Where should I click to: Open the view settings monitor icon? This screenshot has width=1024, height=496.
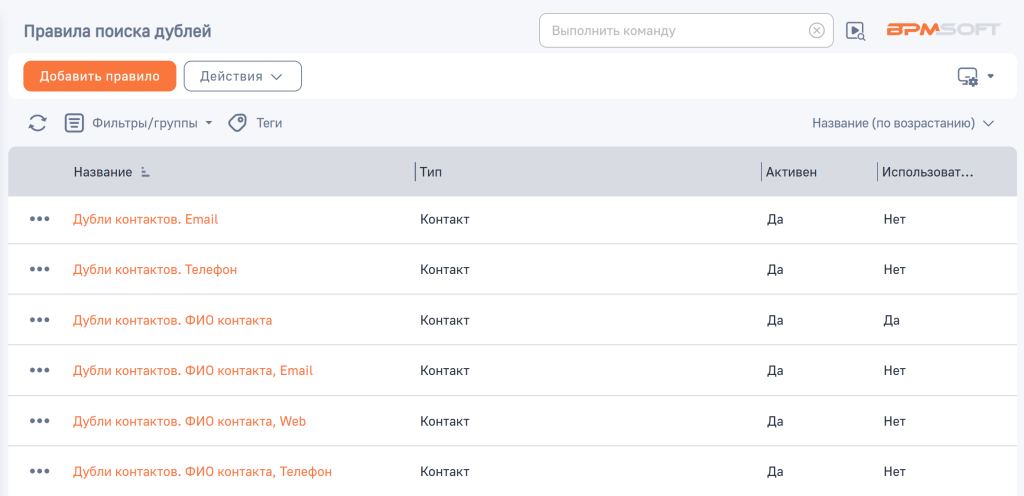pyautogui.click(x=968, y=77)
